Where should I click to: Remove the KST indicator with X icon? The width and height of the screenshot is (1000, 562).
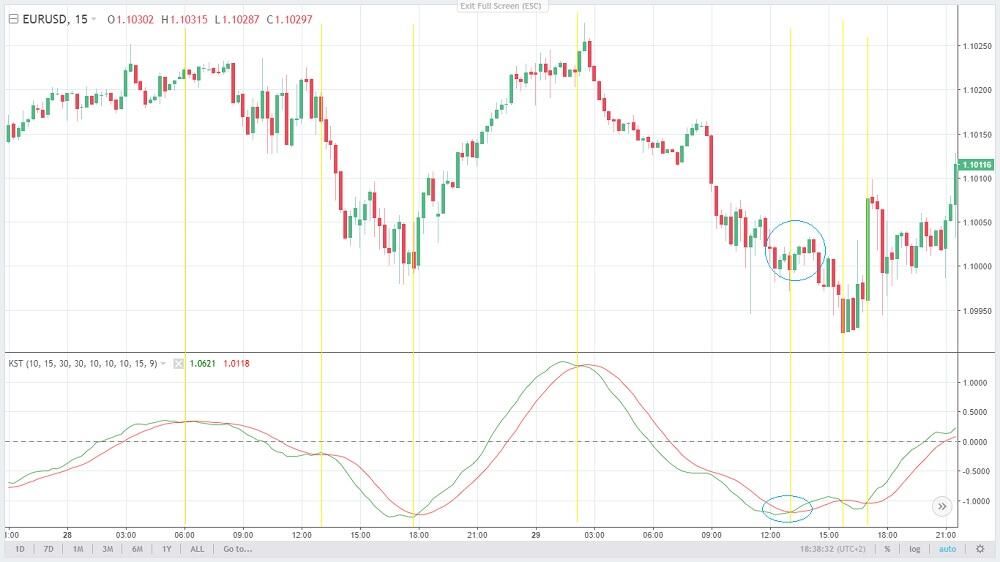(179, 363)
